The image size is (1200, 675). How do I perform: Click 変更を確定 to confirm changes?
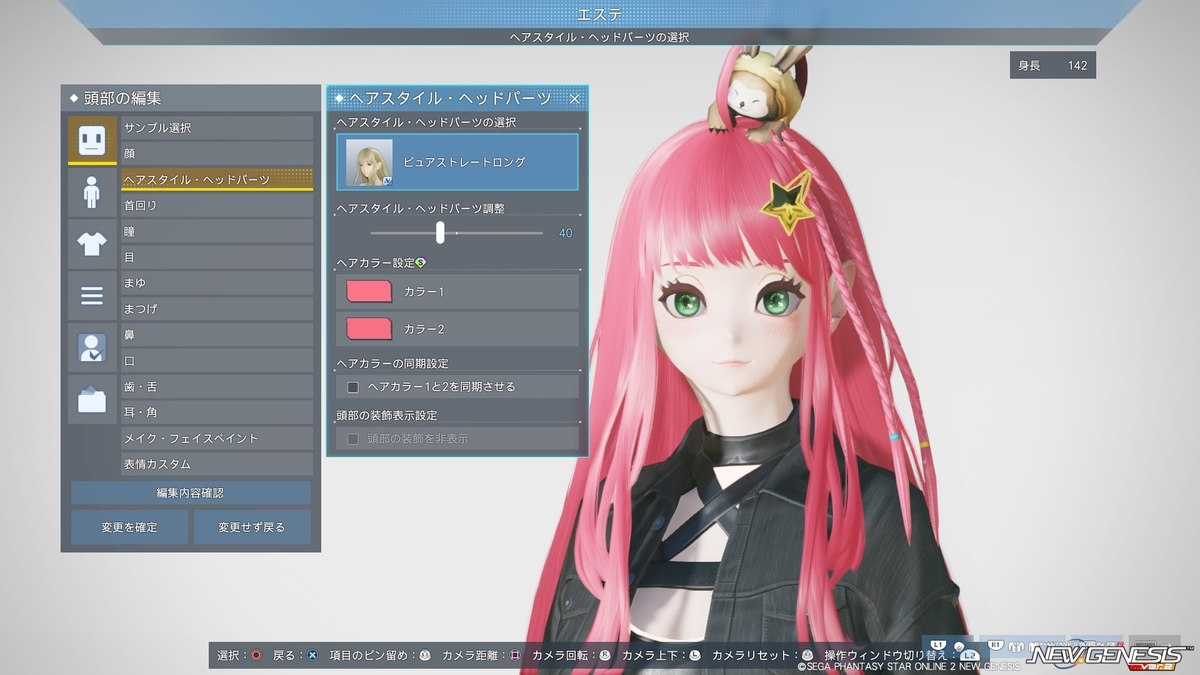129,527
